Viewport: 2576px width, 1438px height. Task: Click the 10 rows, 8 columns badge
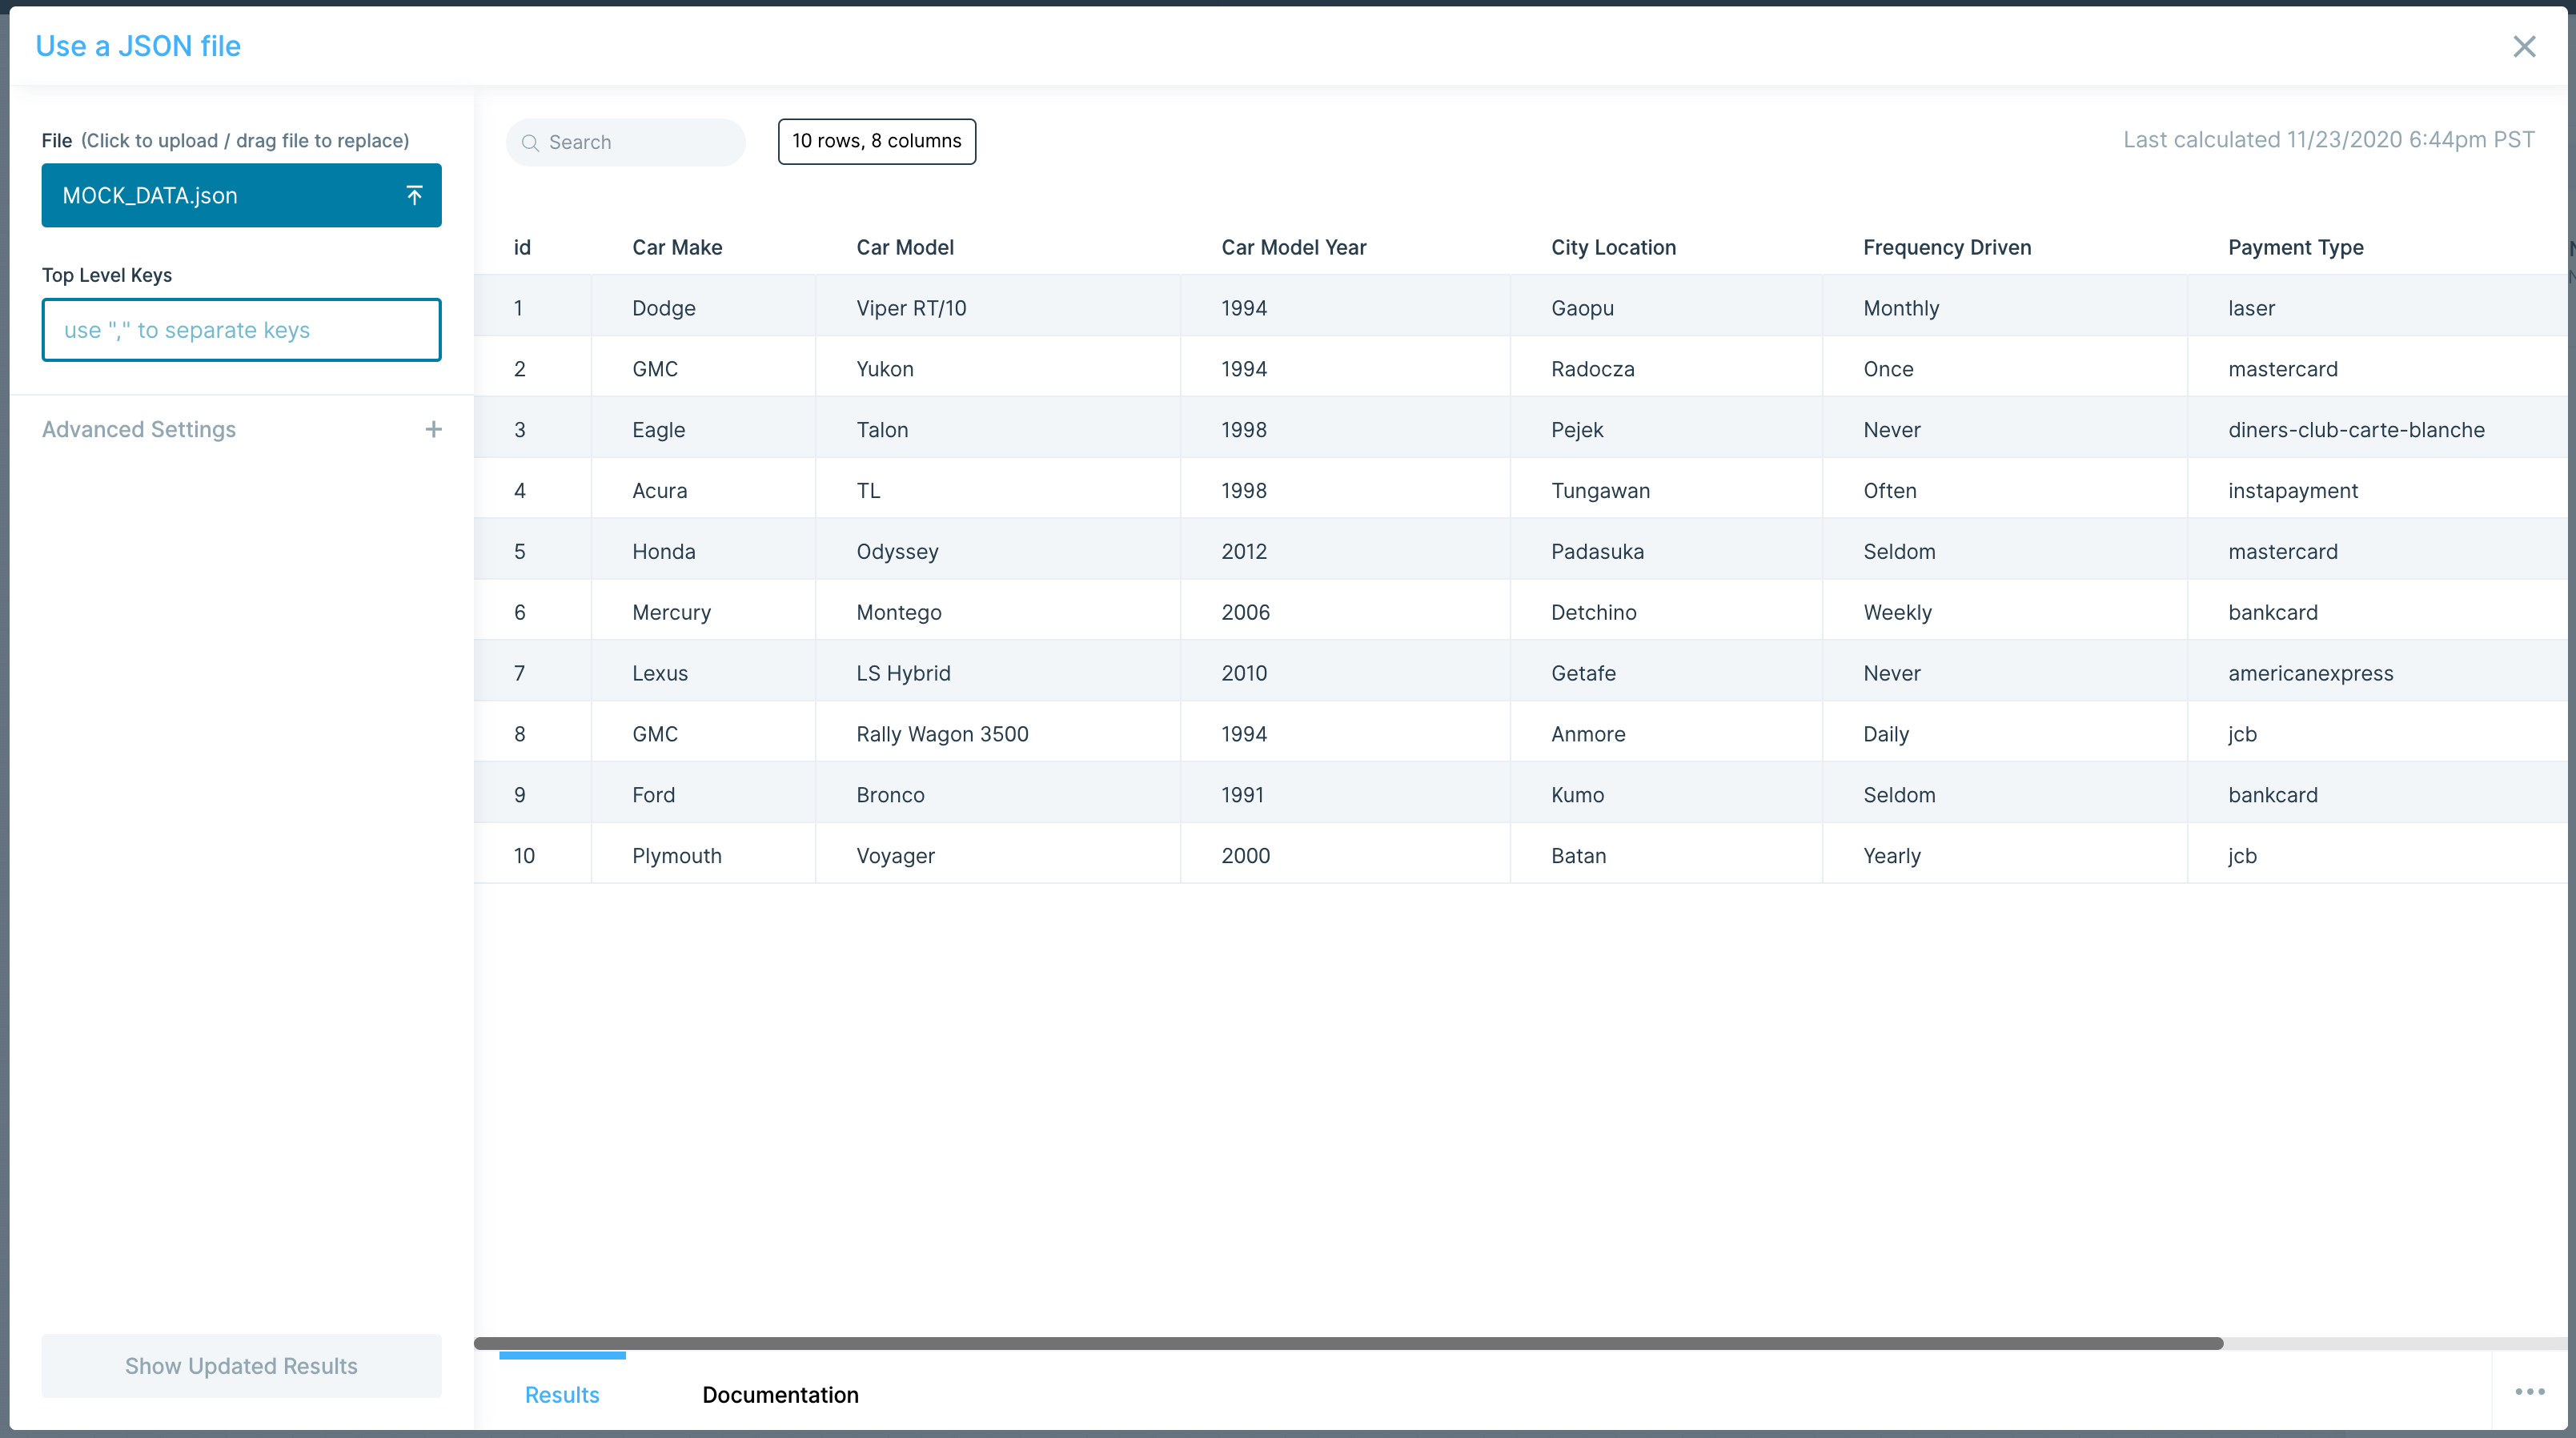tap(877, 141)
